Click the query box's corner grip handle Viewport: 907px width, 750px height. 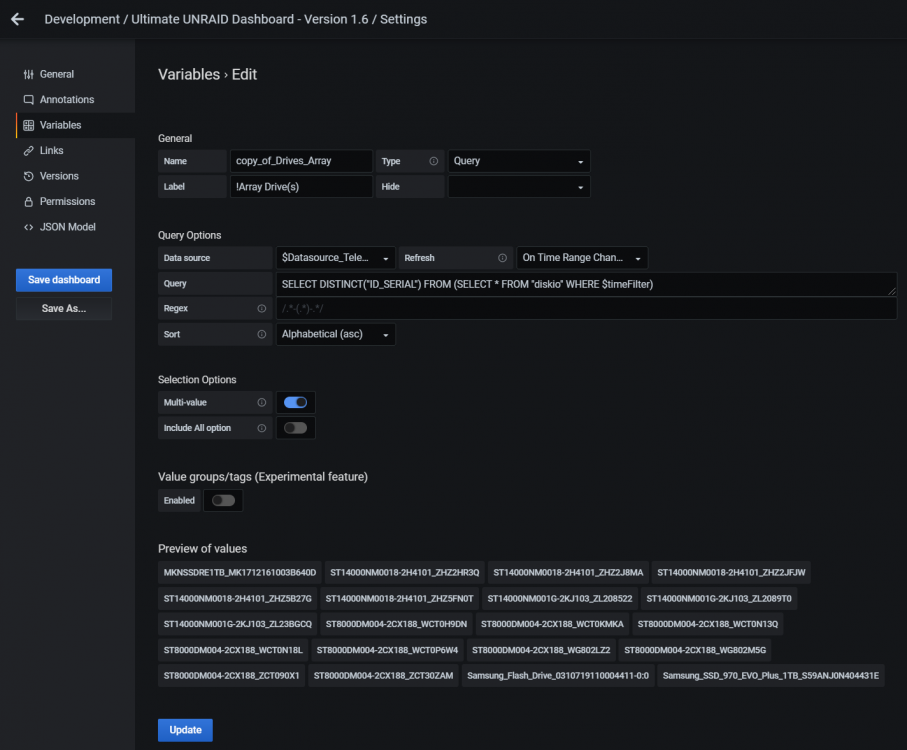click(x=892, y=291)
